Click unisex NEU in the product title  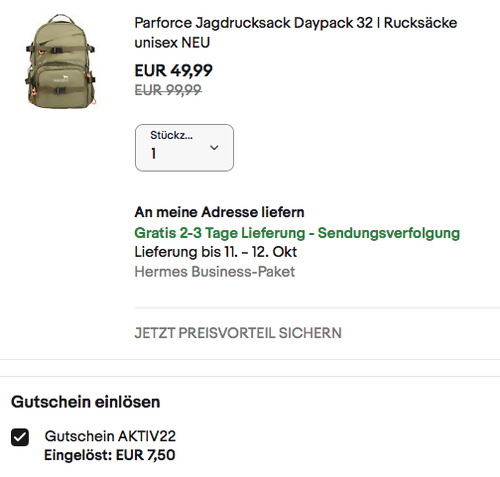click(x=172, y=43)
